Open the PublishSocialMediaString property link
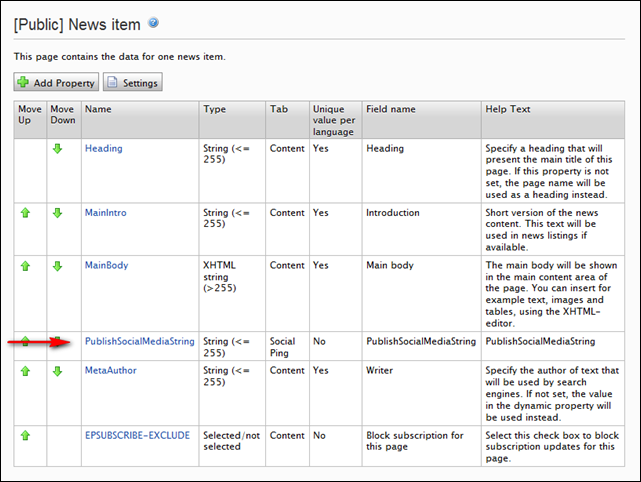 click(x=137, y=341)
